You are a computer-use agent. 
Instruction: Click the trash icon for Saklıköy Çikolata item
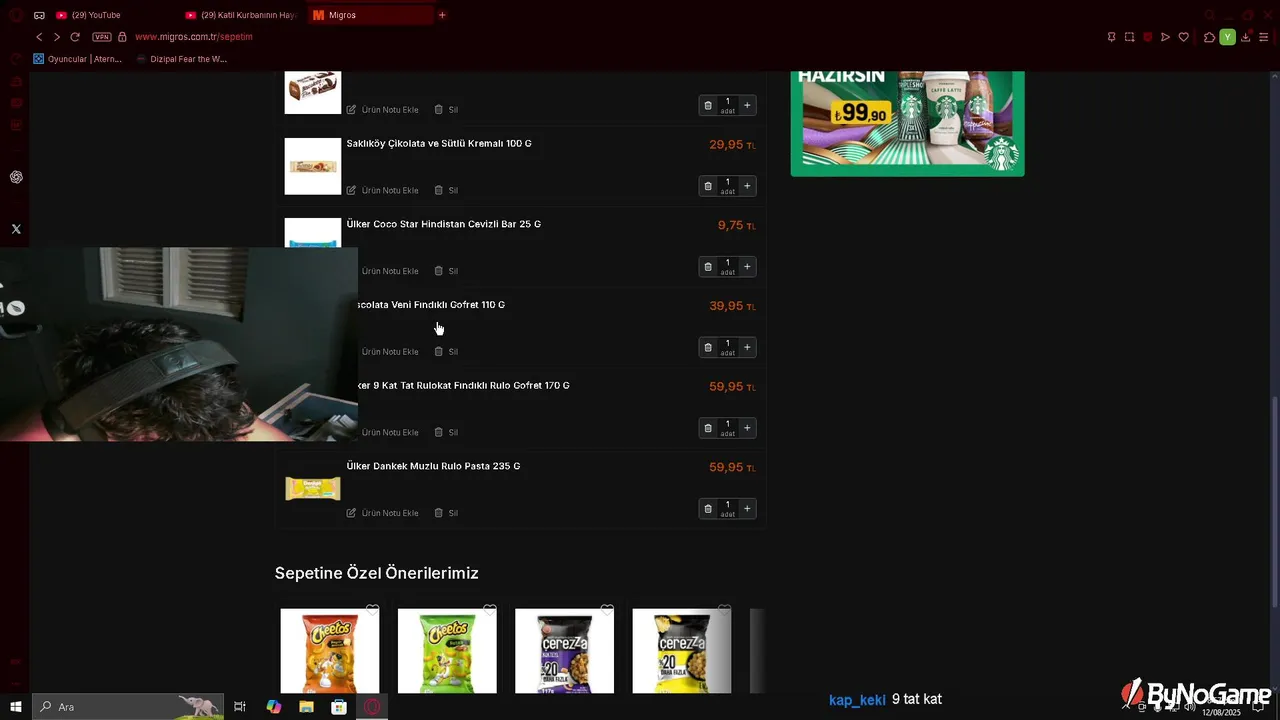[x=708, y=186]
